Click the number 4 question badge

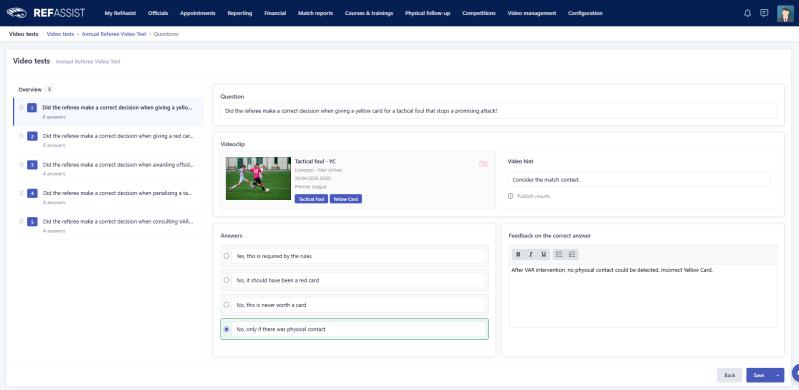click(32, 193)
